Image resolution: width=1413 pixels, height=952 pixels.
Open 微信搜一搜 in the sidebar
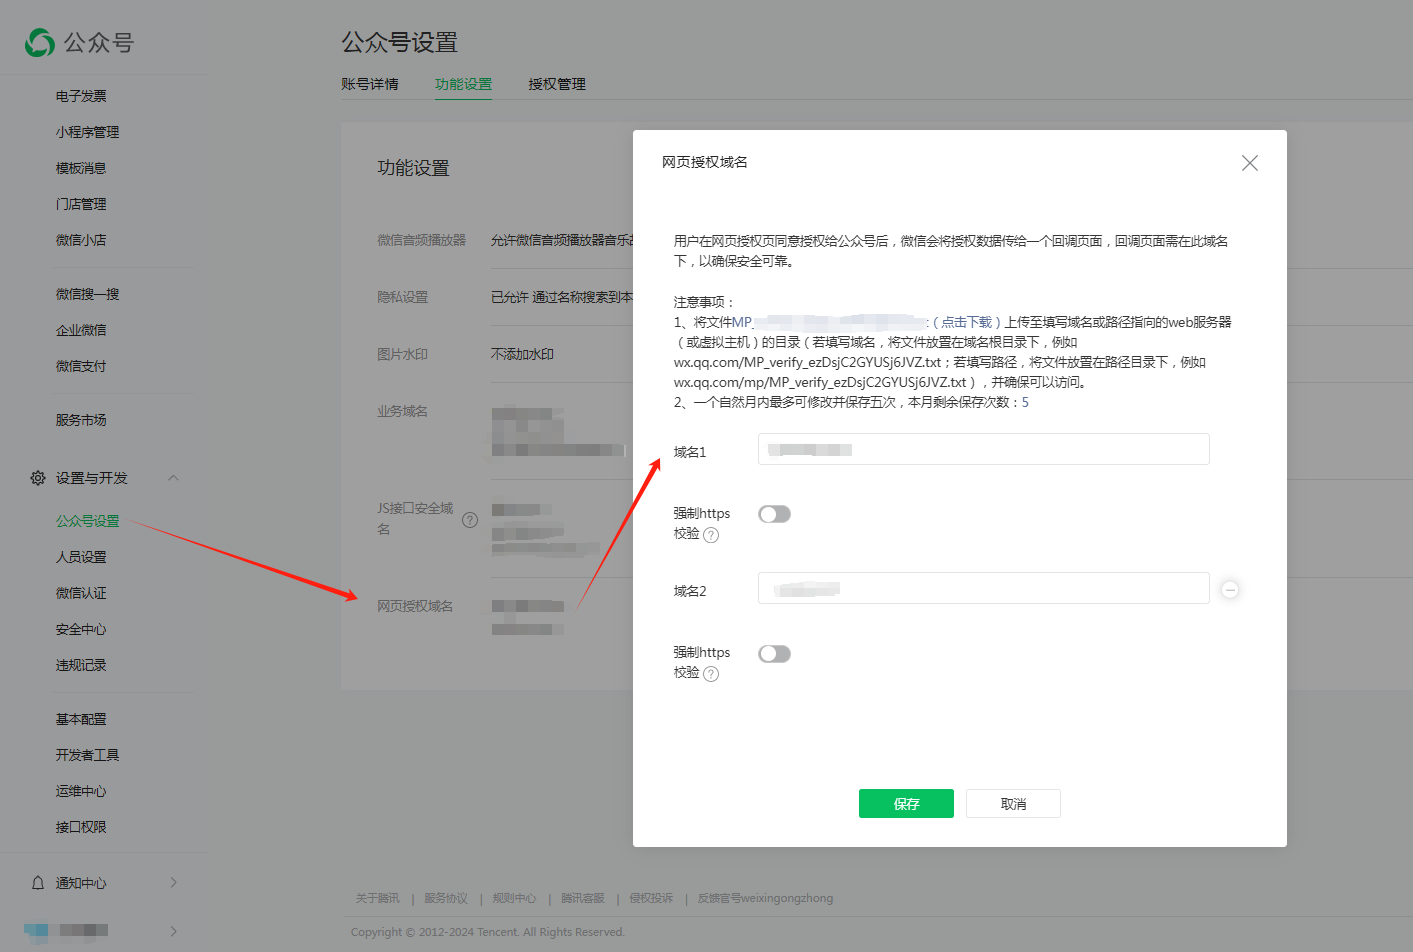(87, 294)
